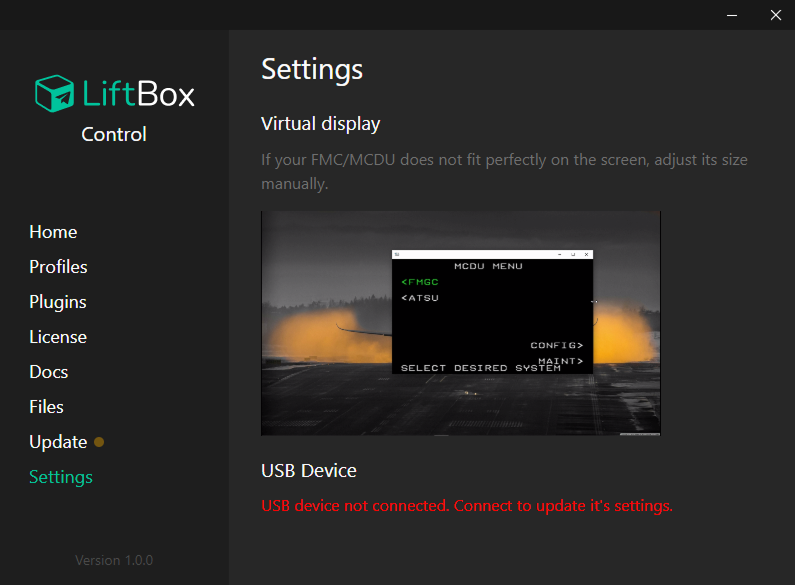Open the Files section
The image size is (795, 585).
46,407
